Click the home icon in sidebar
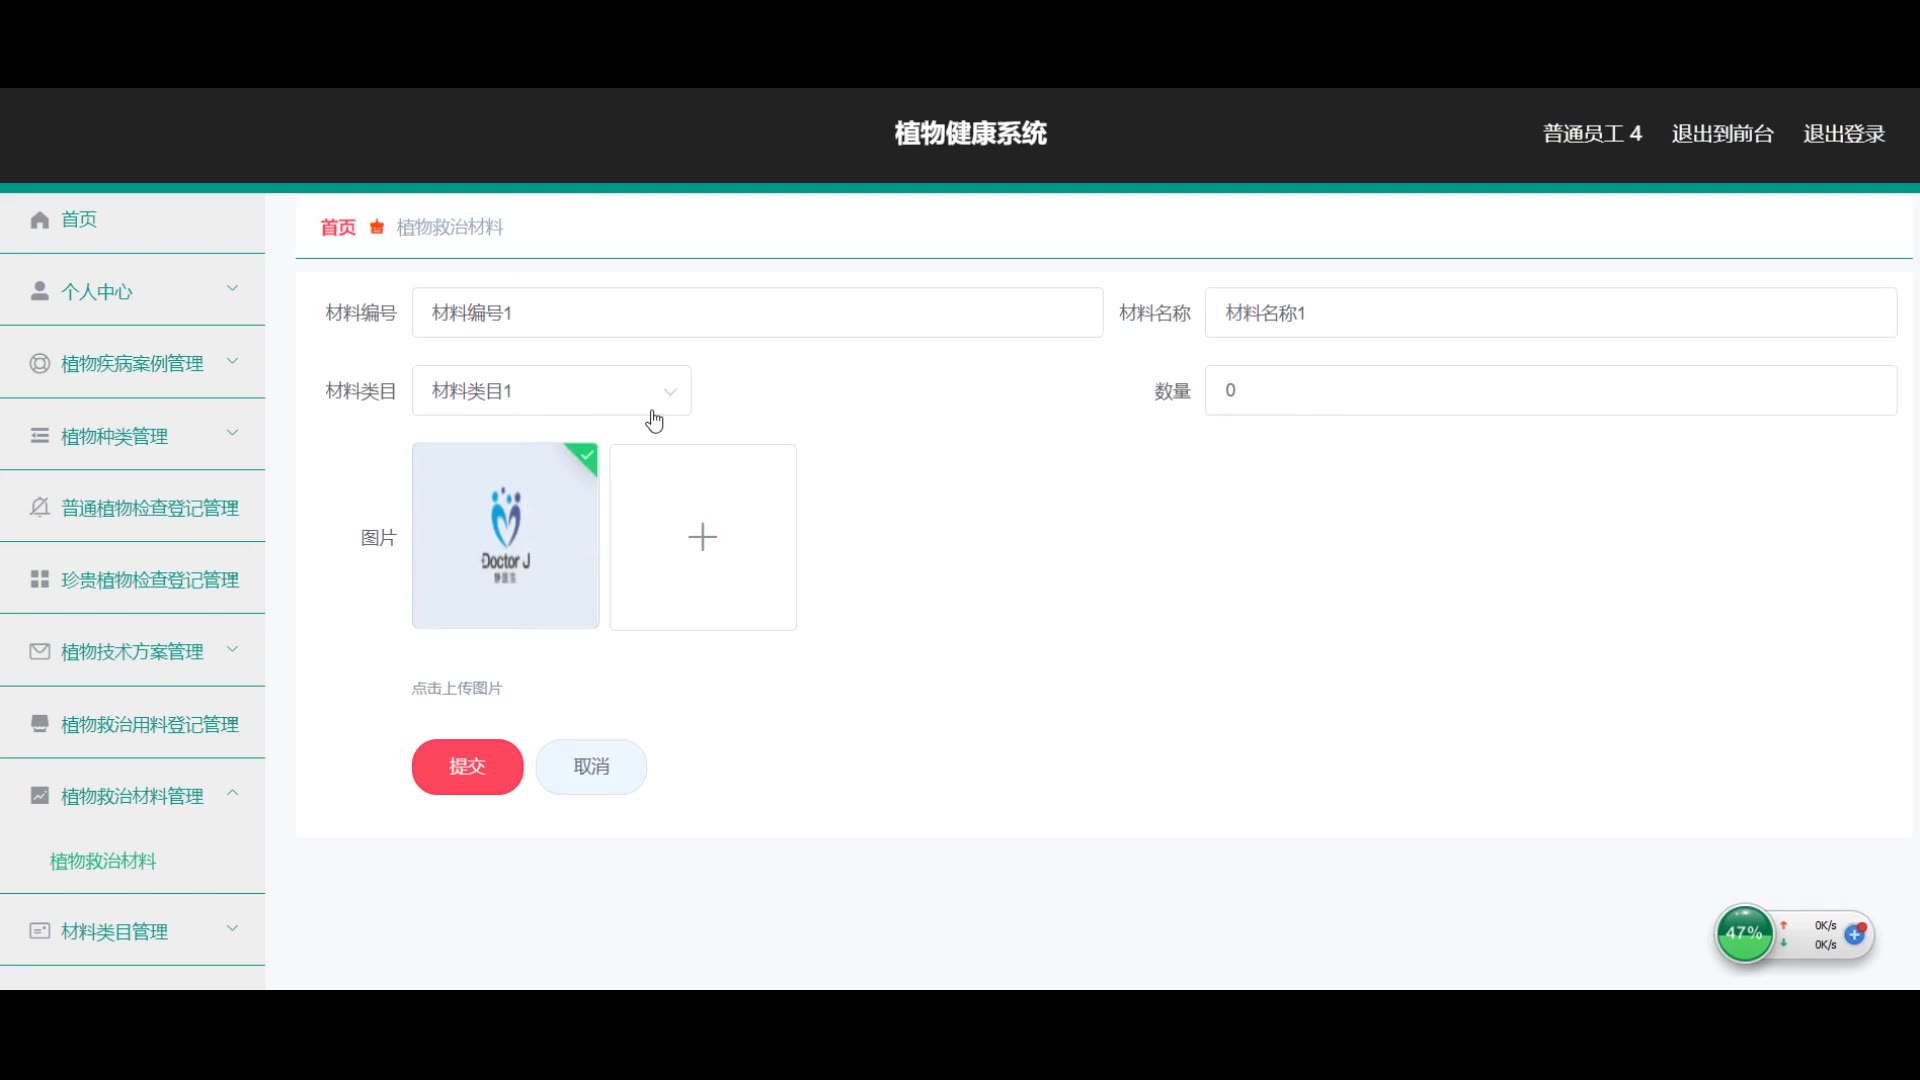 (x=39, y=220)
